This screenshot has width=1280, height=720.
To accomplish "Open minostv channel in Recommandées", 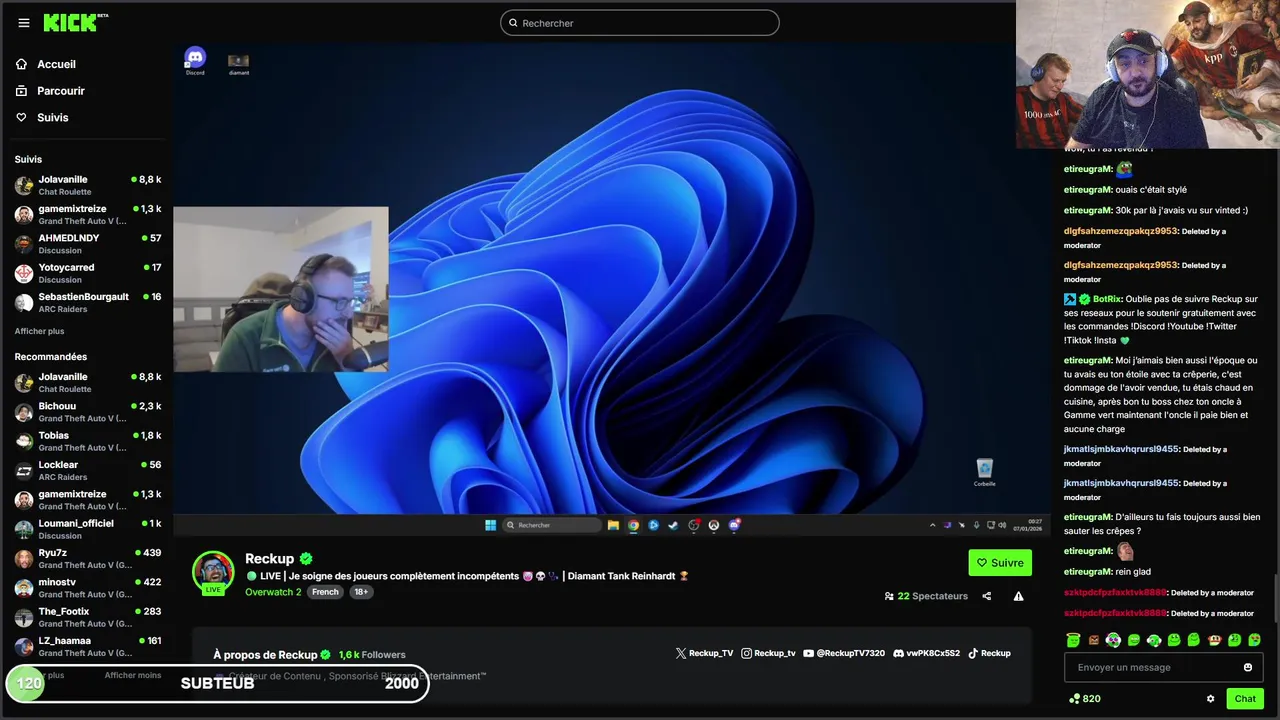I will pyautogui.click(x=88, y=587).
